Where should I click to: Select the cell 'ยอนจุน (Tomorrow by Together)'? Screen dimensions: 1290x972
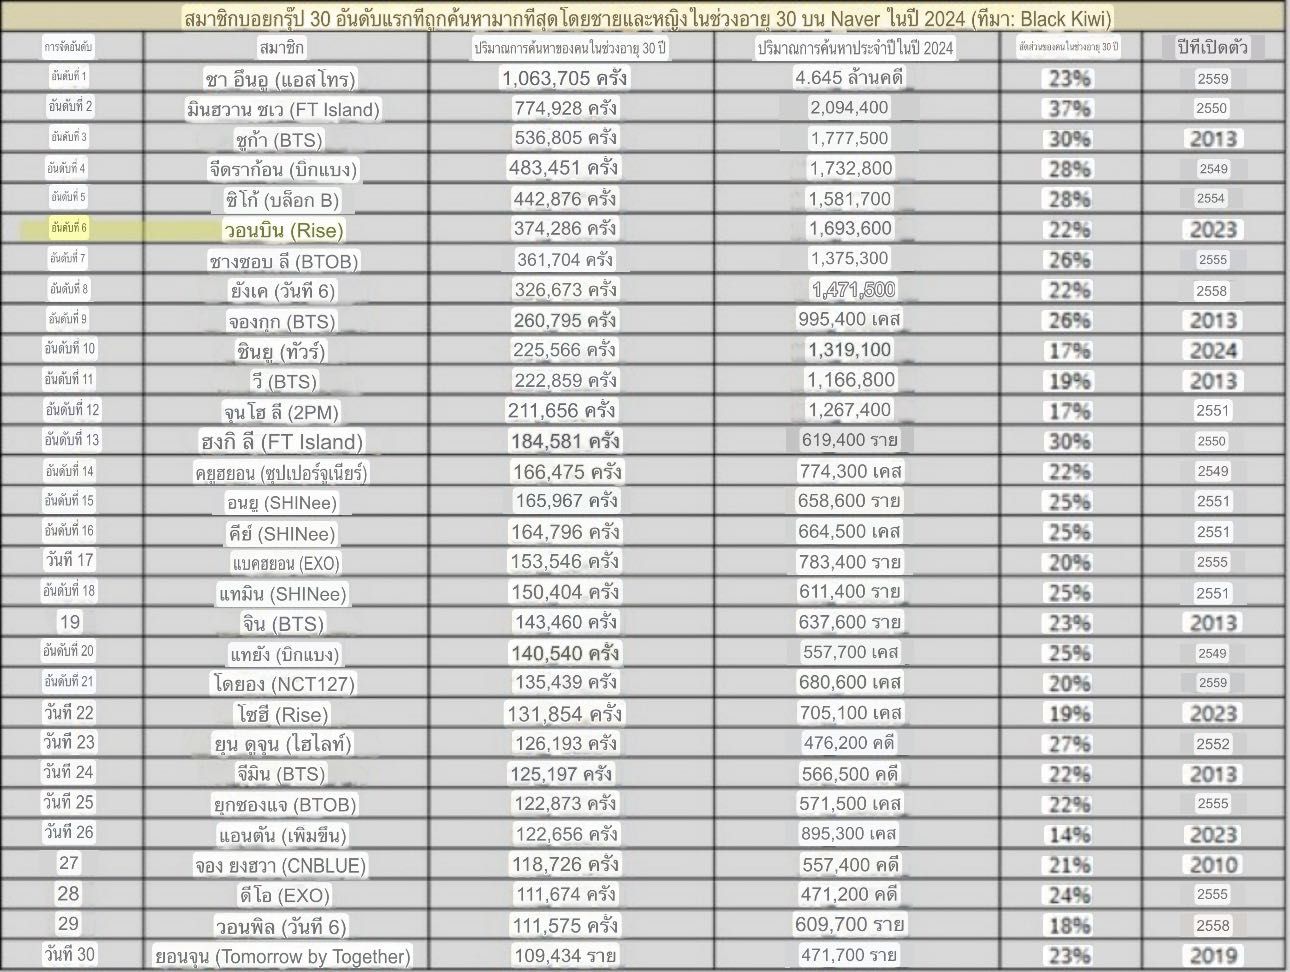point(282,957)
